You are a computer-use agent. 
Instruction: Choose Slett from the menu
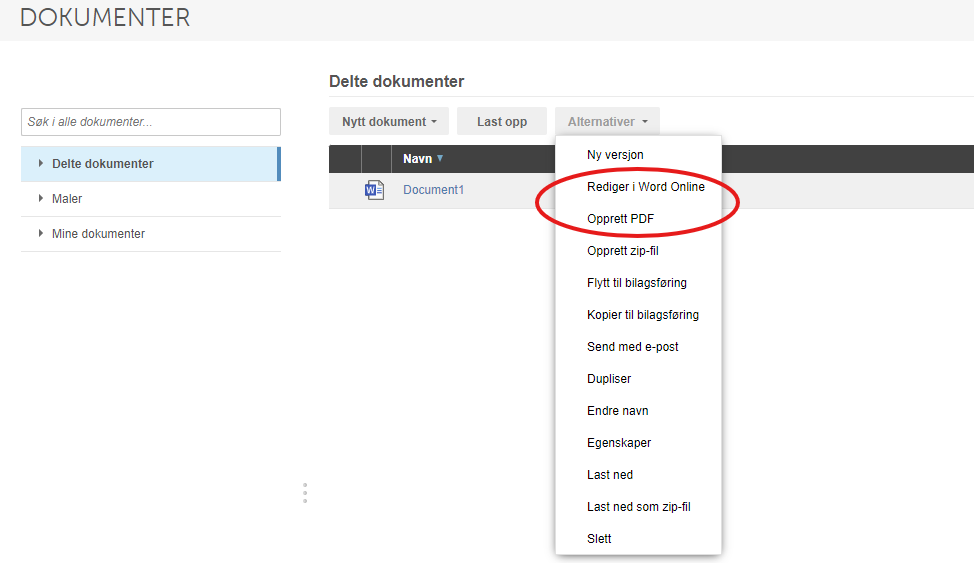tap(639, 539)
